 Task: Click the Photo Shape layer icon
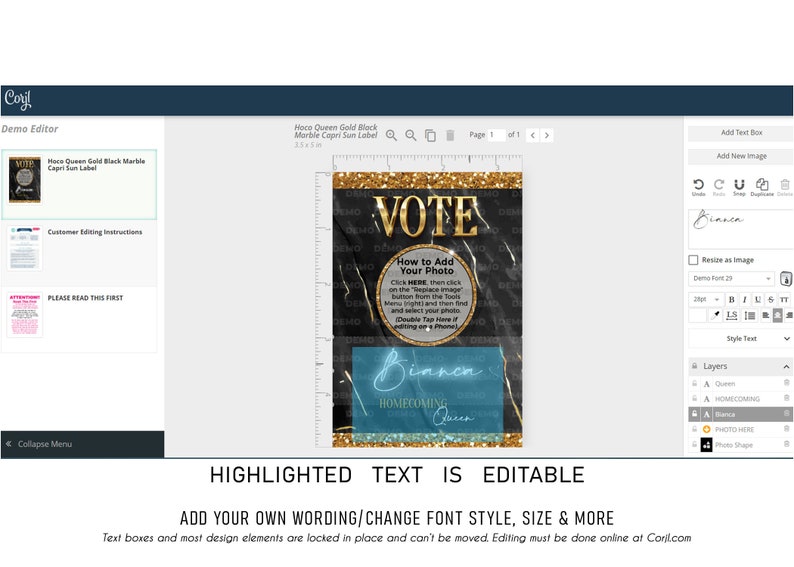706,445
